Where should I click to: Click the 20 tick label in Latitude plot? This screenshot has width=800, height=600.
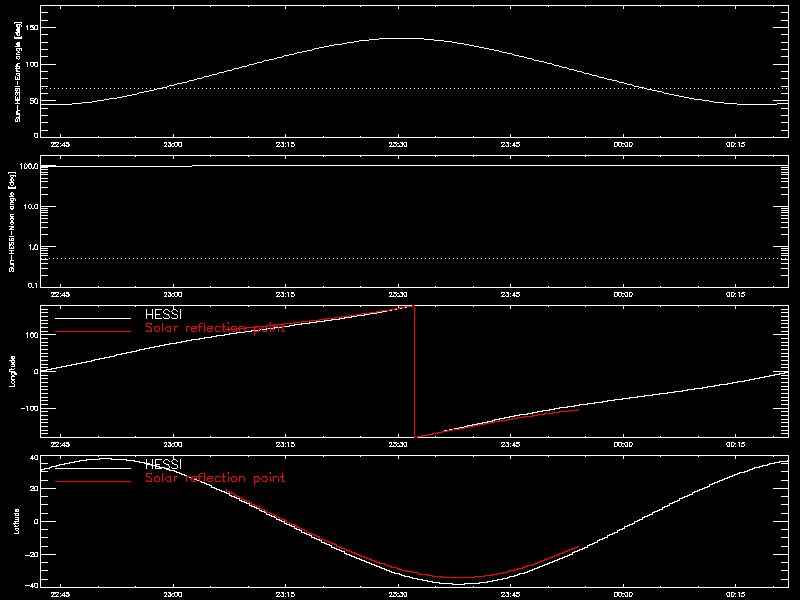coord(34,489)
